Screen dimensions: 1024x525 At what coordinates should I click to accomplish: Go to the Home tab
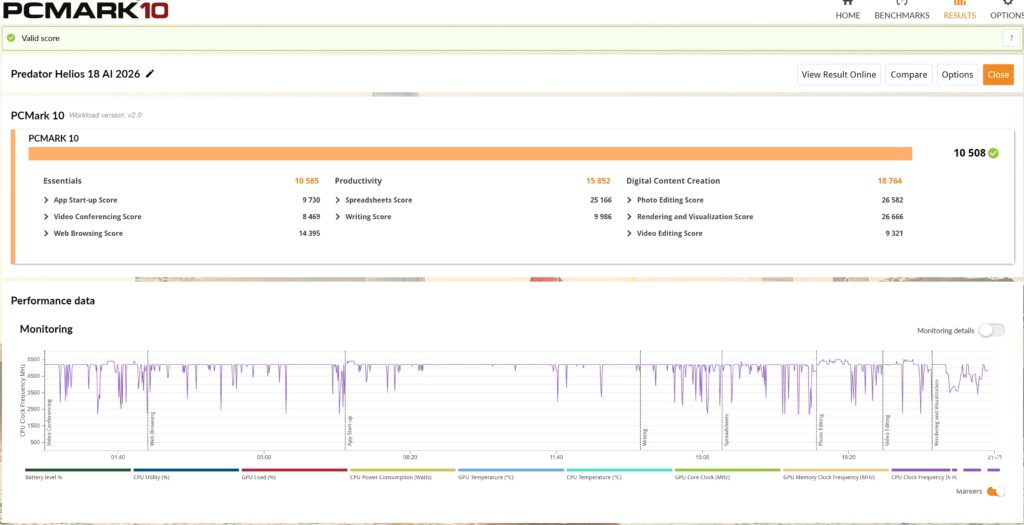tap(848, 10)
